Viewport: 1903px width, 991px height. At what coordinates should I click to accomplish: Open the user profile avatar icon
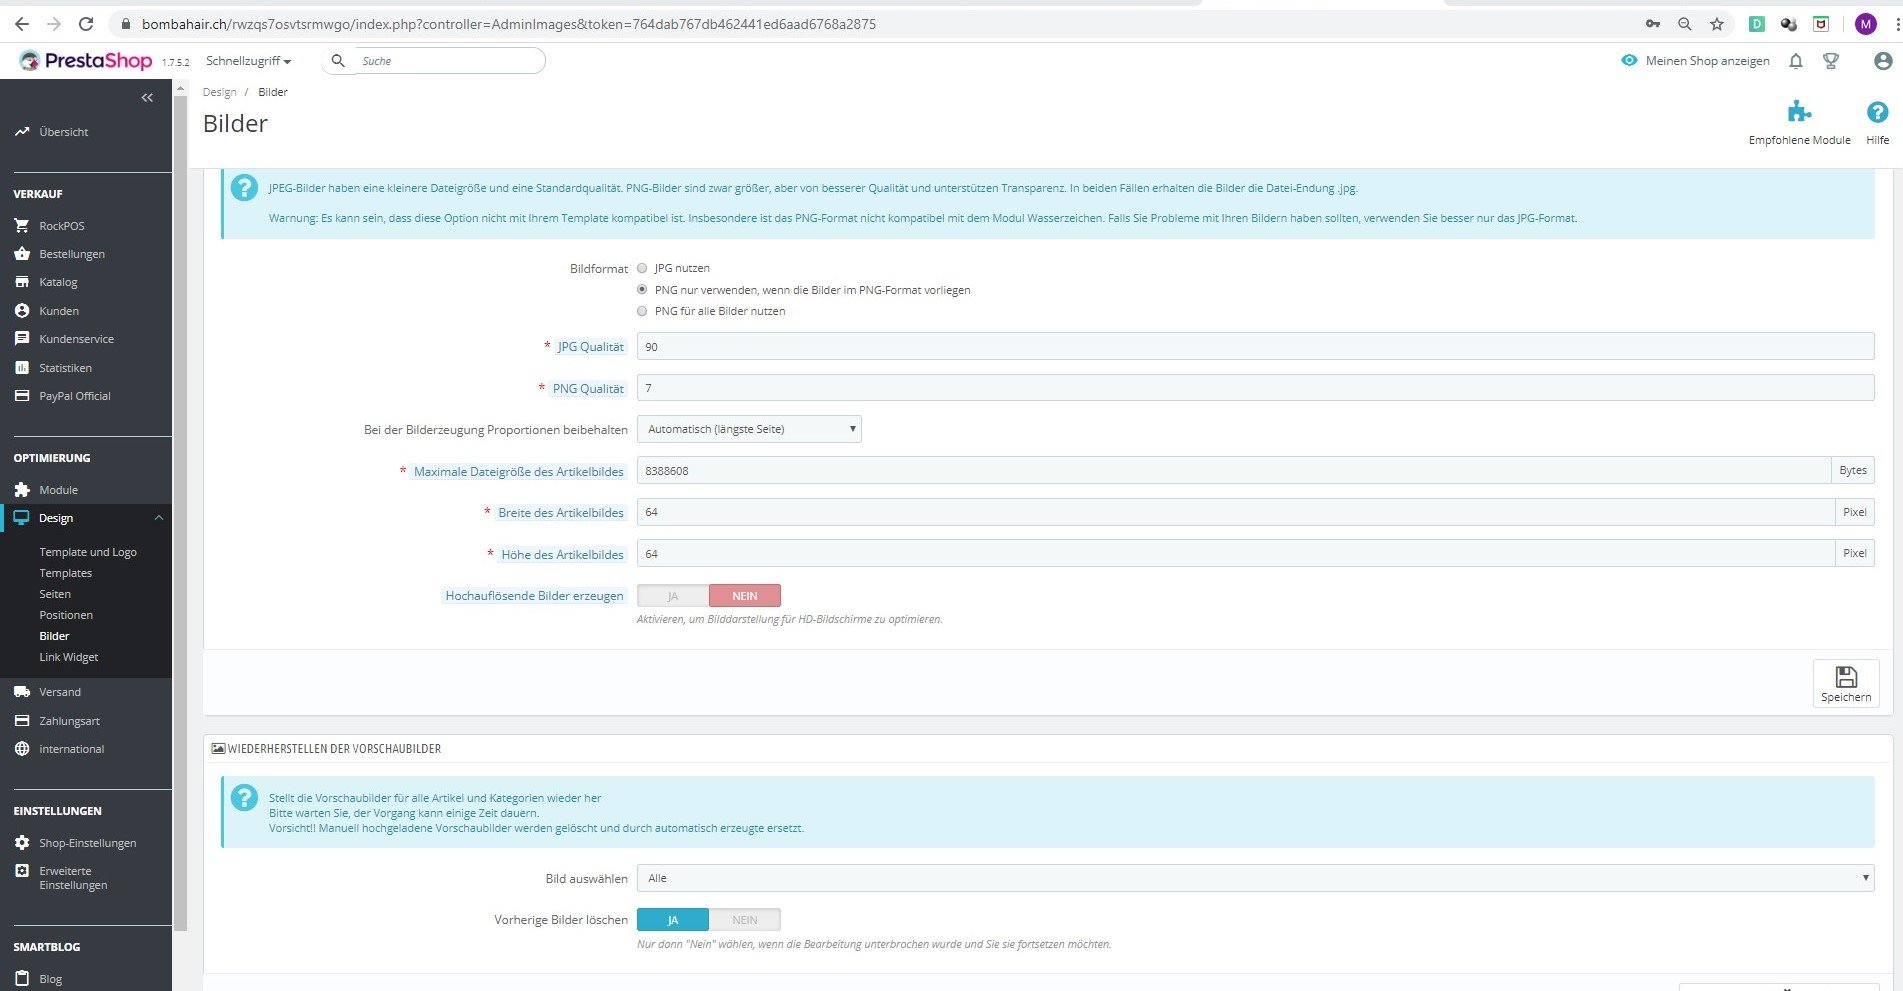click(x=1883, y=61)
